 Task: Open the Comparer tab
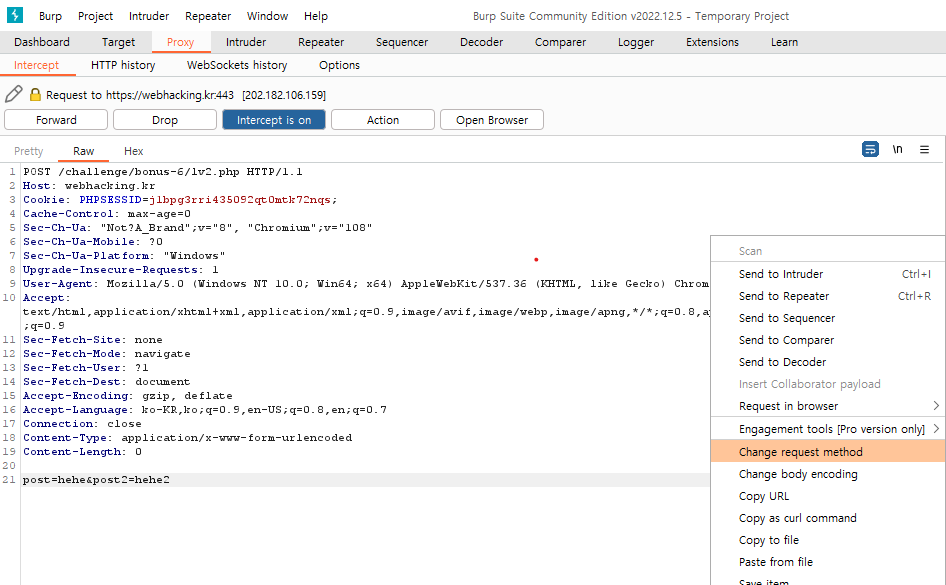click(x=560, y=42)
